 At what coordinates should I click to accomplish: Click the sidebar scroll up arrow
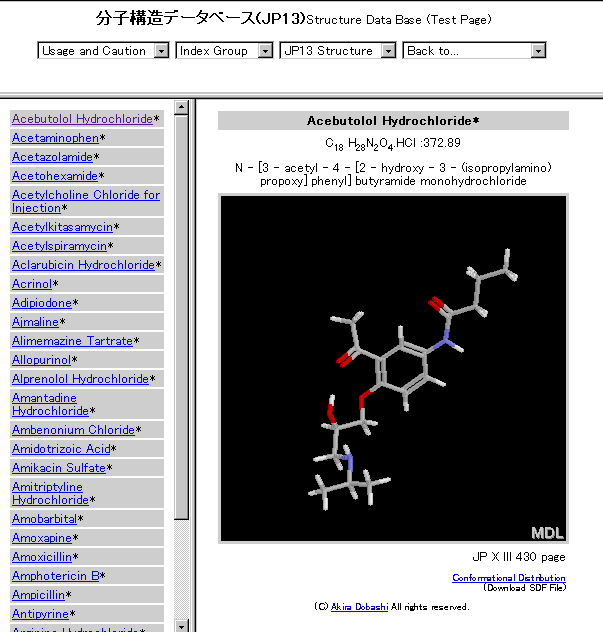(x=181, y=107)
